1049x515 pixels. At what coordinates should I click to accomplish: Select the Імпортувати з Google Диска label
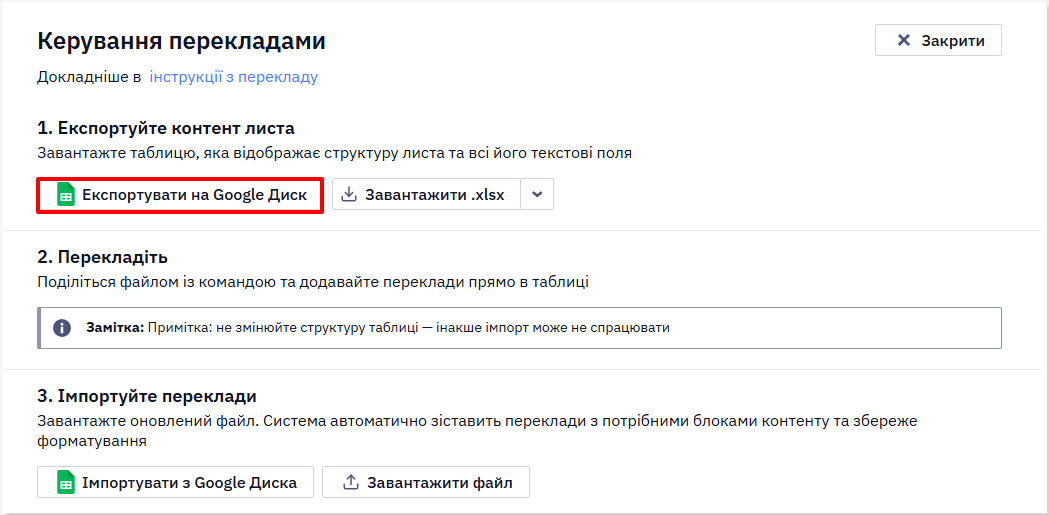(x=189, y=483)
